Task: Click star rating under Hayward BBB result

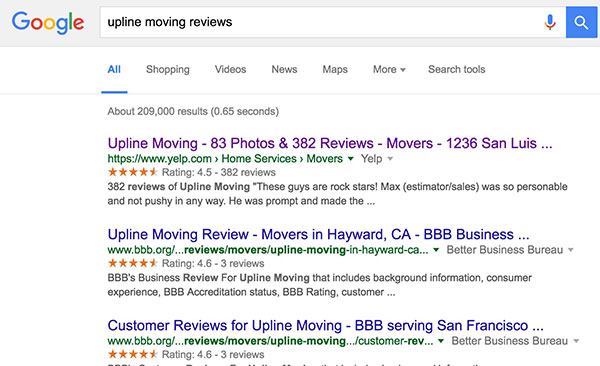Action: click(x=132, y=263)
